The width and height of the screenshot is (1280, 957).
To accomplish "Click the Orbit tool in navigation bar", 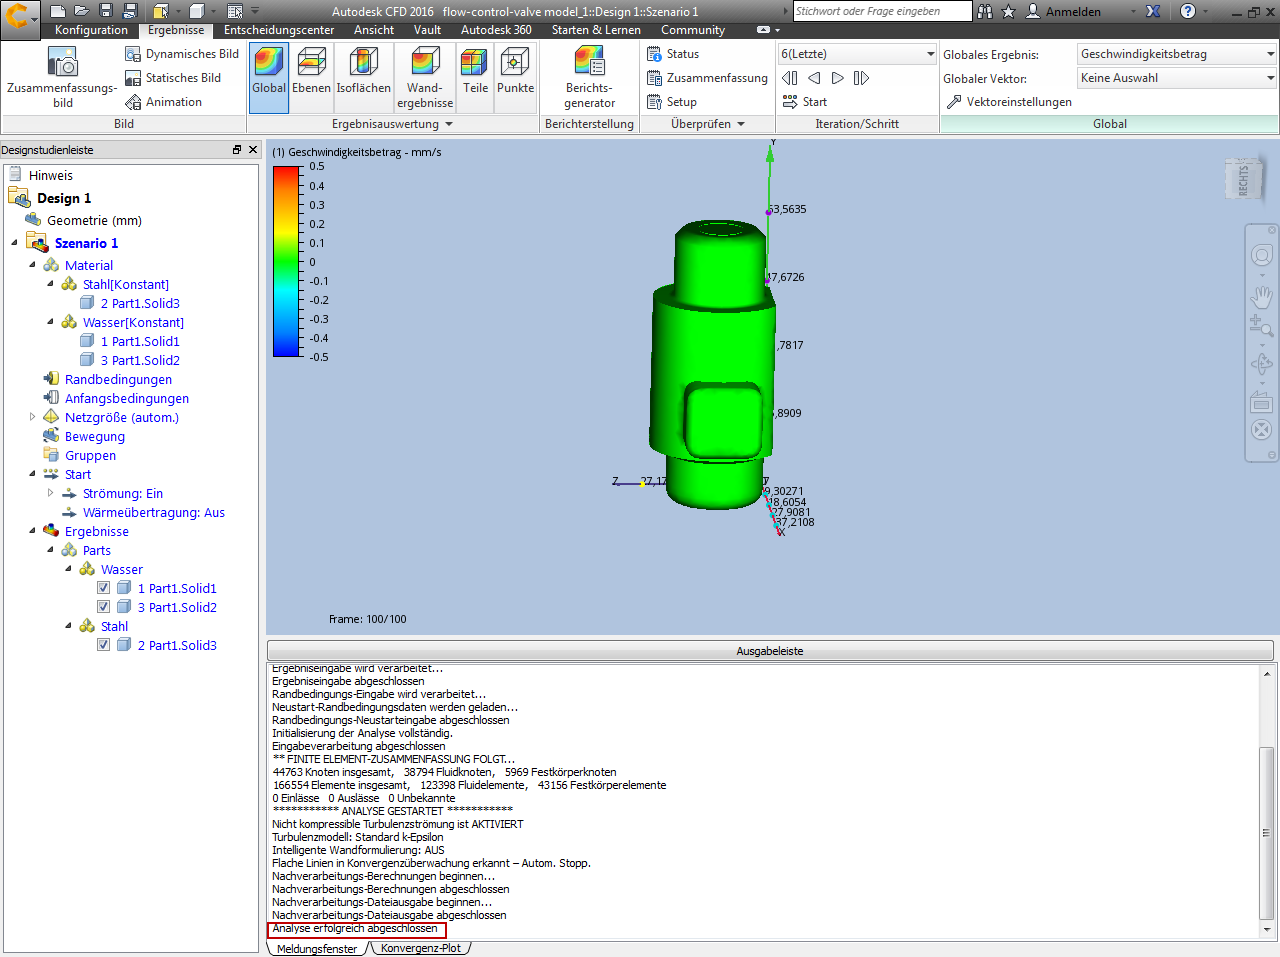I will (1261, 364).
